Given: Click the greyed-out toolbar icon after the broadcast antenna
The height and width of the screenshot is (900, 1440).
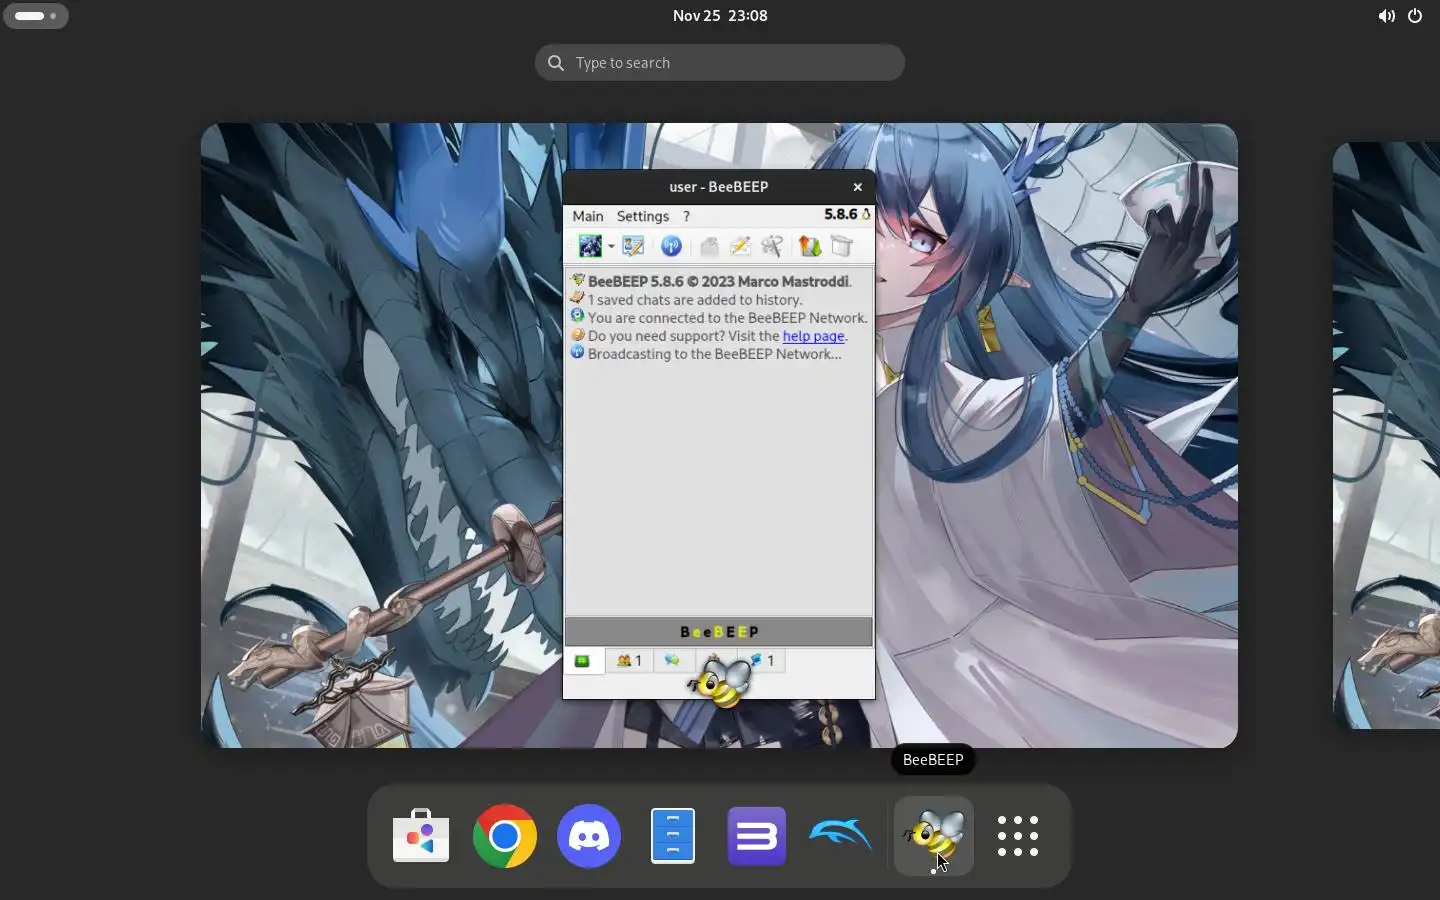Looking at the screenshot, I should 709,246.
